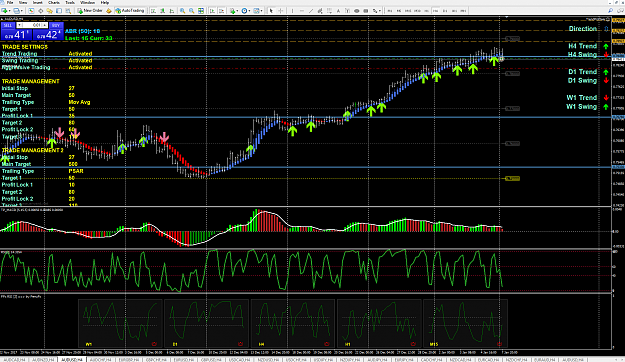Click the 'Direction' label text

coord(583,29)
